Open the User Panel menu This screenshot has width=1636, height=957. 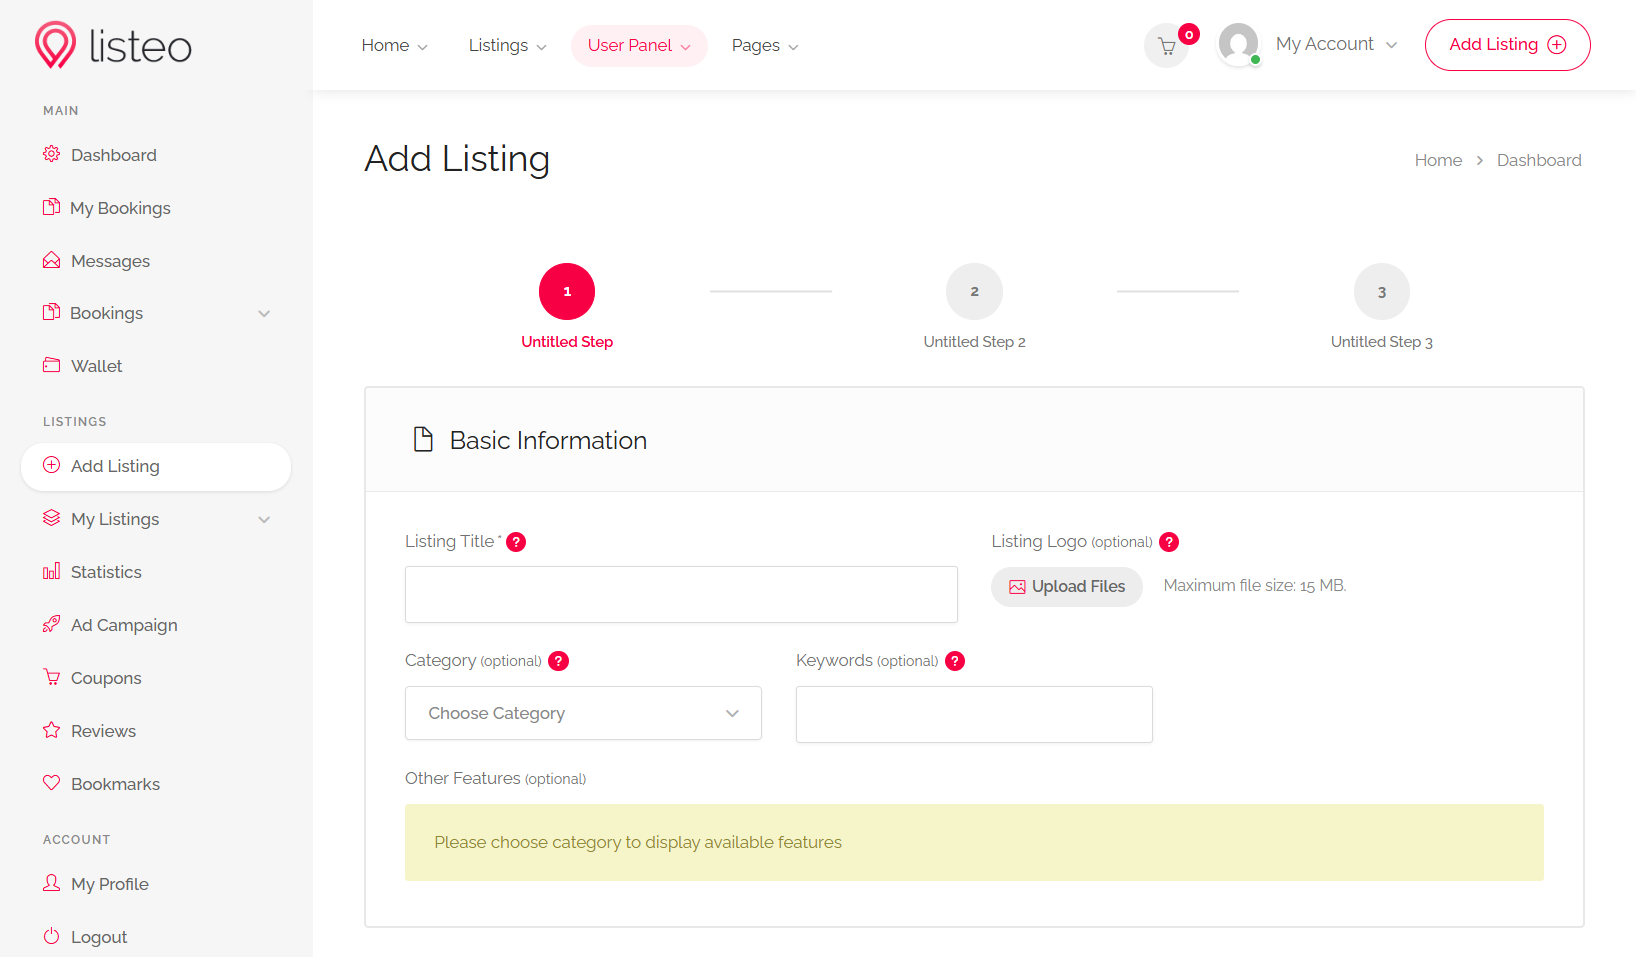(639, 46)
